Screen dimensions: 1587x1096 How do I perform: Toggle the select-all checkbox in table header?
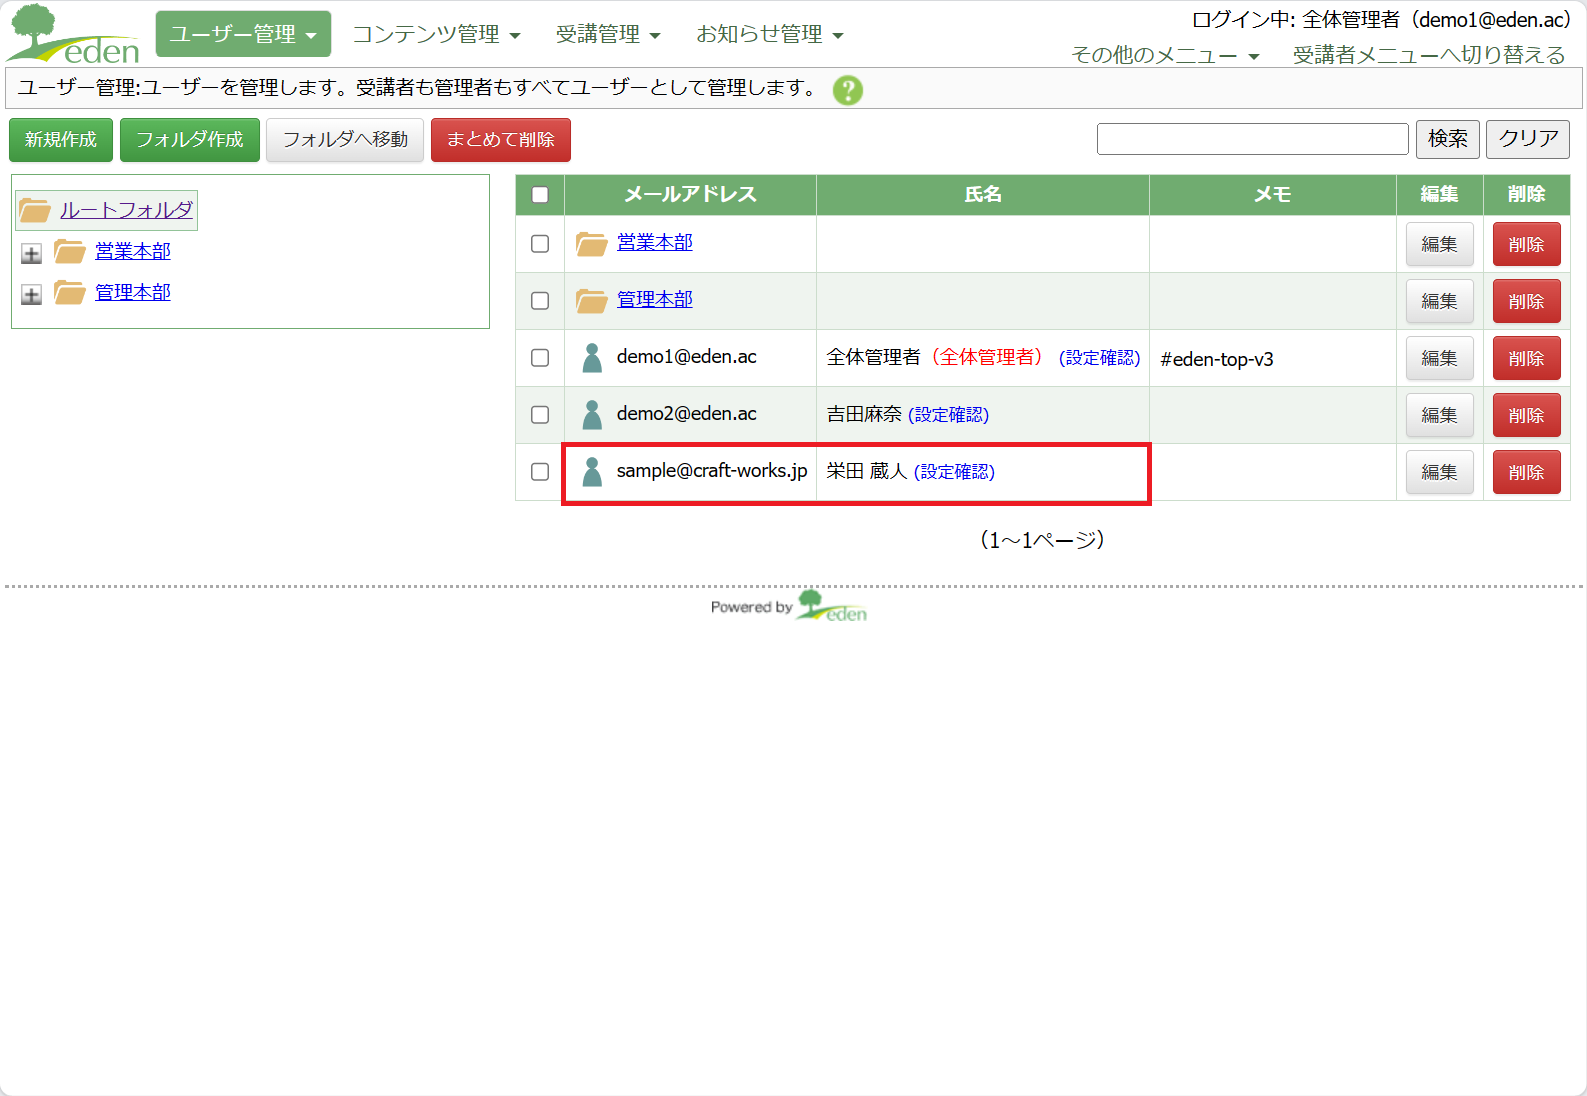click(x=540, y=194)
